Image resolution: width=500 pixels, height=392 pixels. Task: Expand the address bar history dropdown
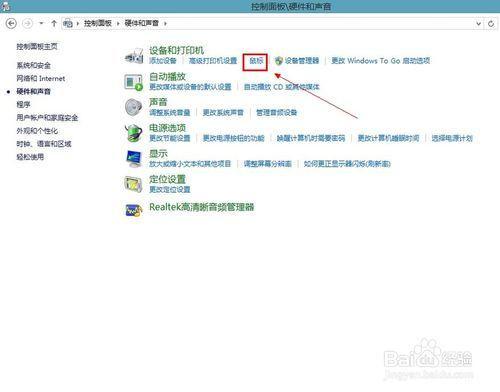[478, 24]
